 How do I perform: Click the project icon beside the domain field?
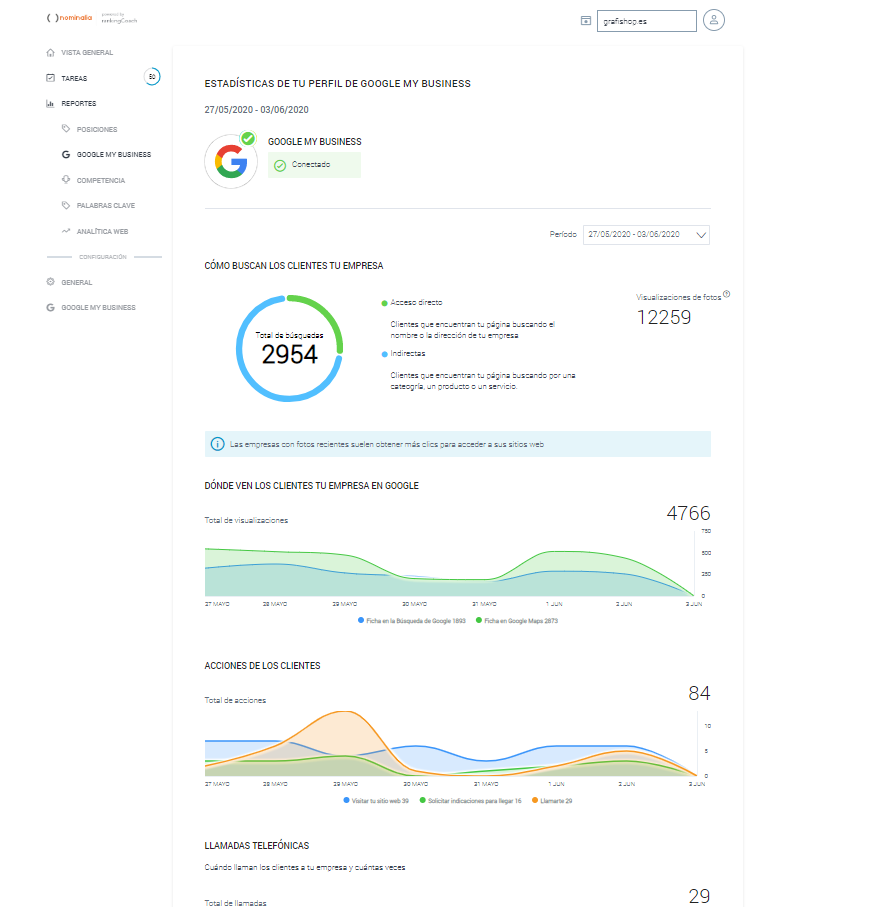click(x=586, y=20)
